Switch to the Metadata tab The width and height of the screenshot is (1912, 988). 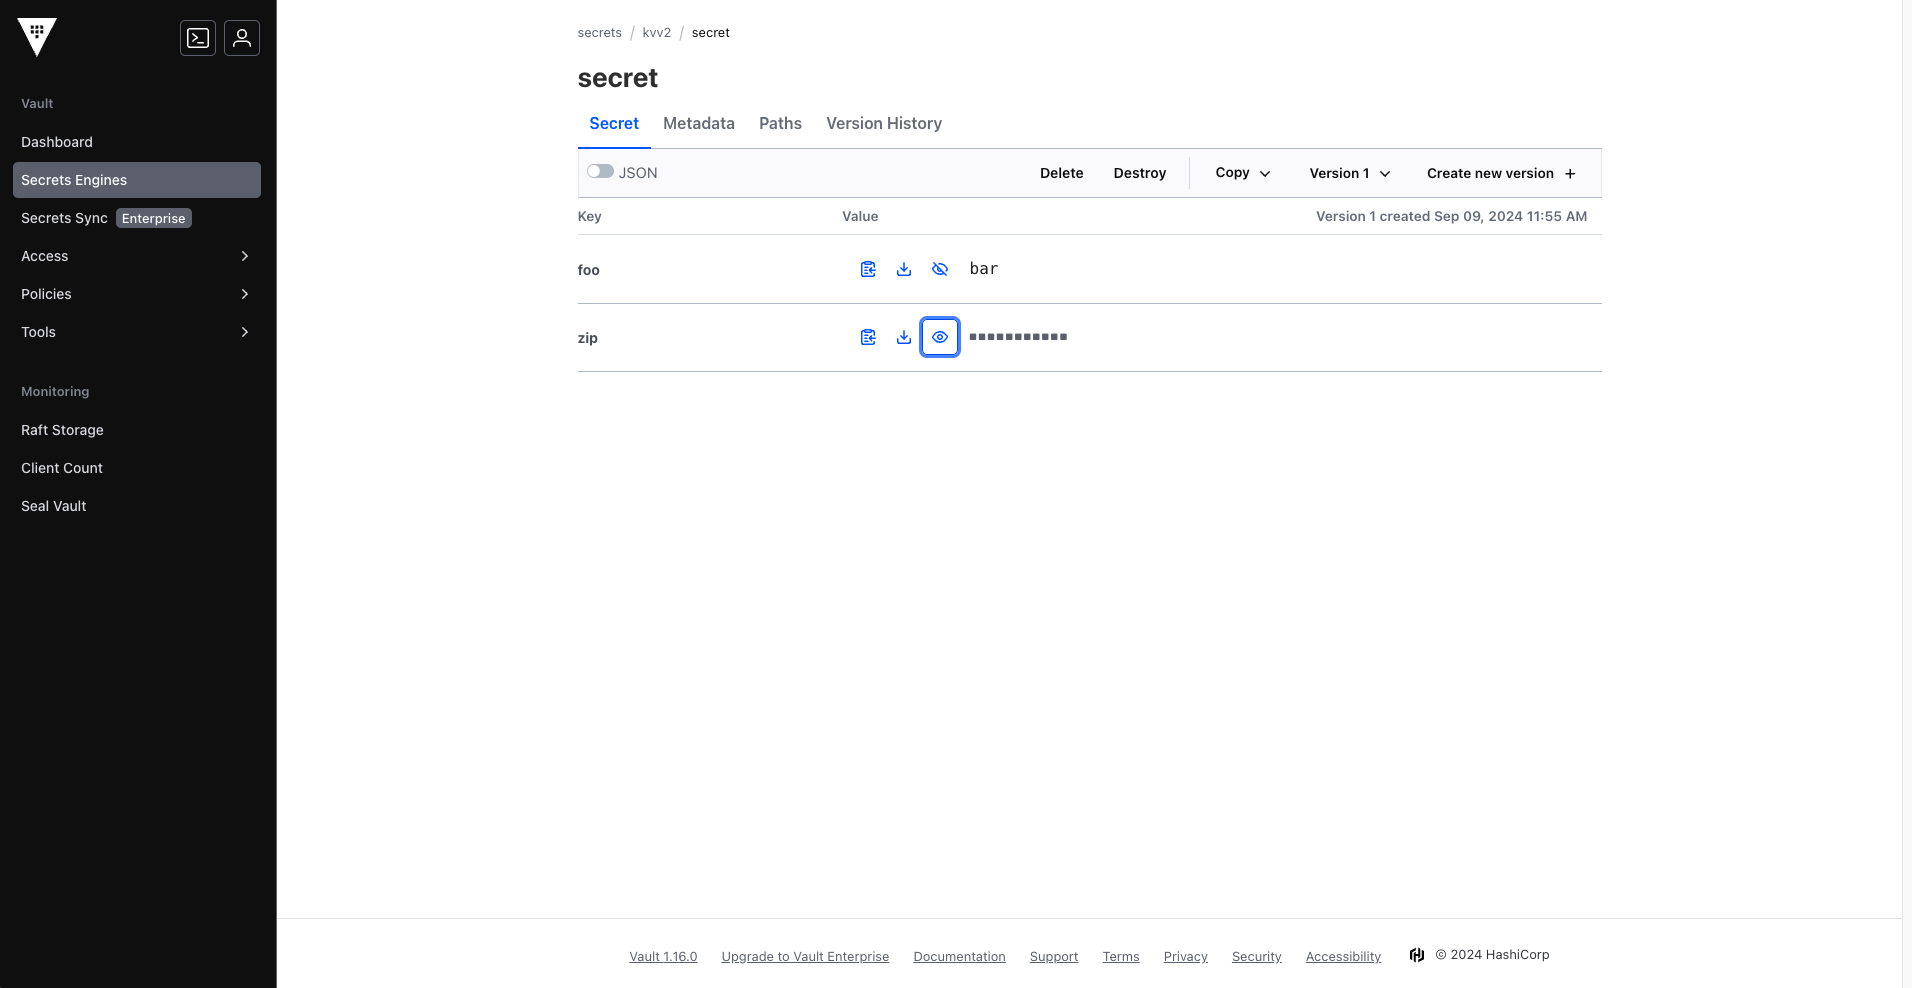click(699, 123)
